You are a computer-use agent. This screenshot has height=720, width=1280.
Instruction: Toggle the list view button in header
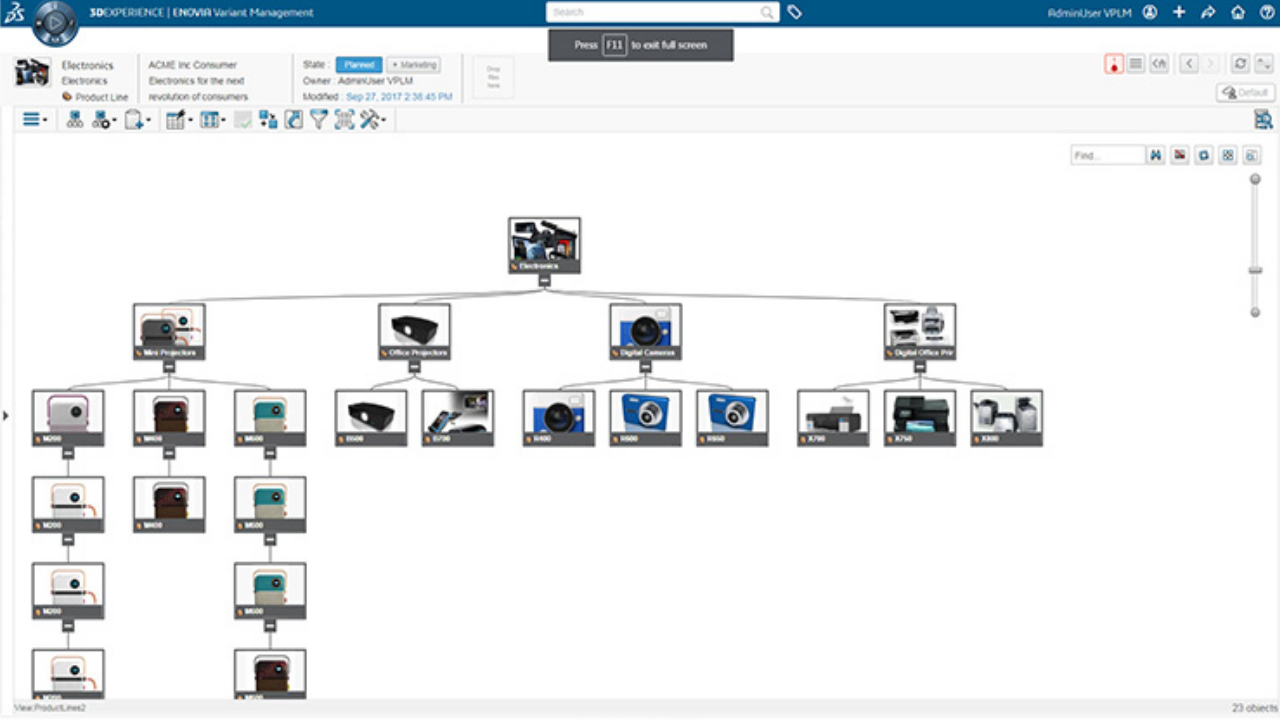(x=1136, y=64)
